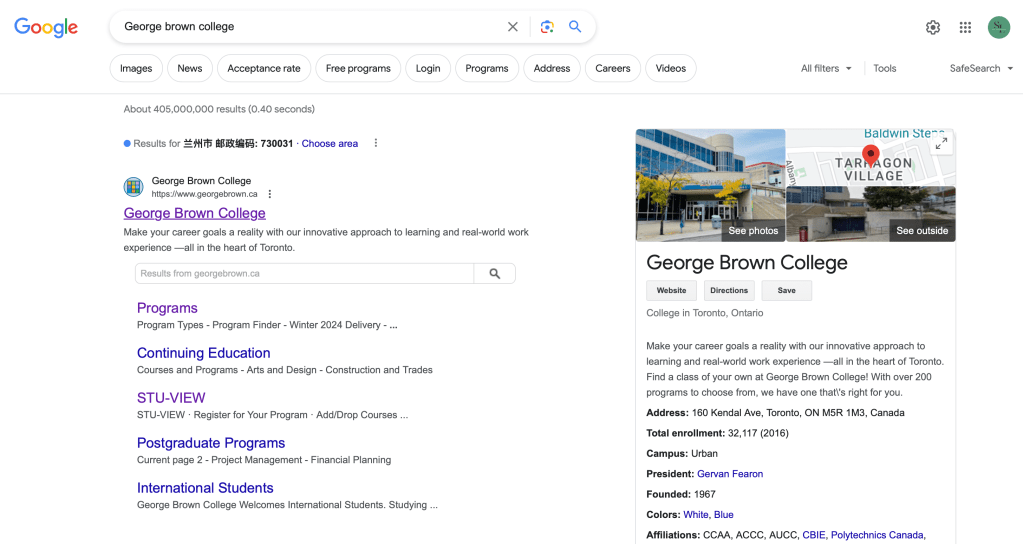Select the Acceptance rate filter chip

(263, 68)
